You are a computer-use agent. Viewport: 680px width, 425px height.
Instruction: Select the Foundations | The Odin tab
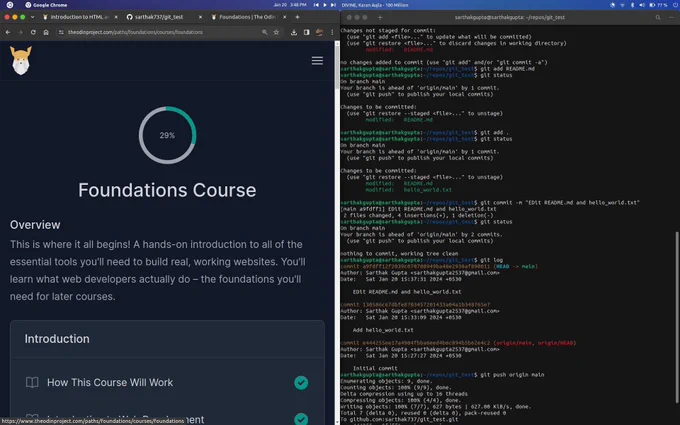[x=248, y=17]
